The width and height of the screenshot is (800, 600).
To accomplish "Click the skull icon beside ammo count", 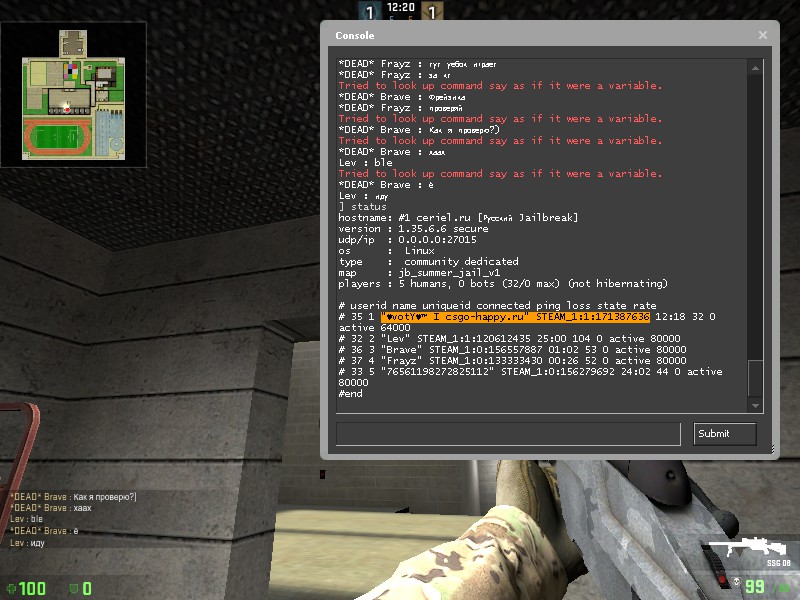I will (x=734, y=583).
